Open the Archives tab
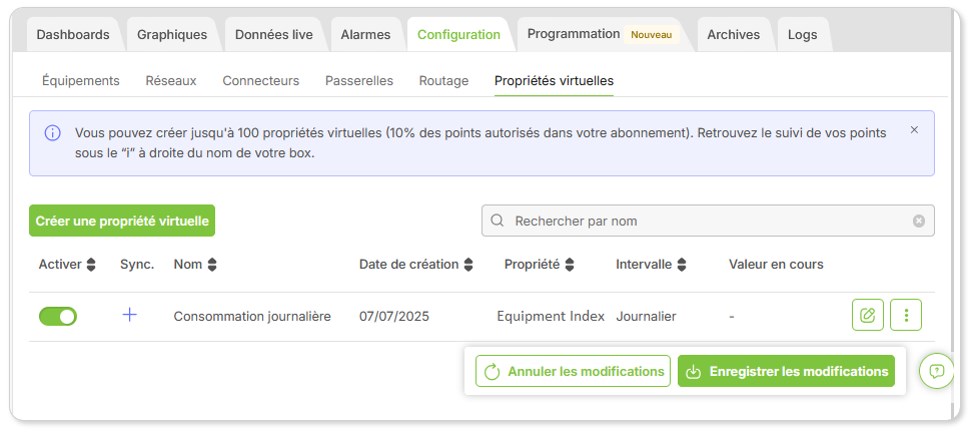The width and height of the screenshot is (975, 433). click(x=734, y=35)
